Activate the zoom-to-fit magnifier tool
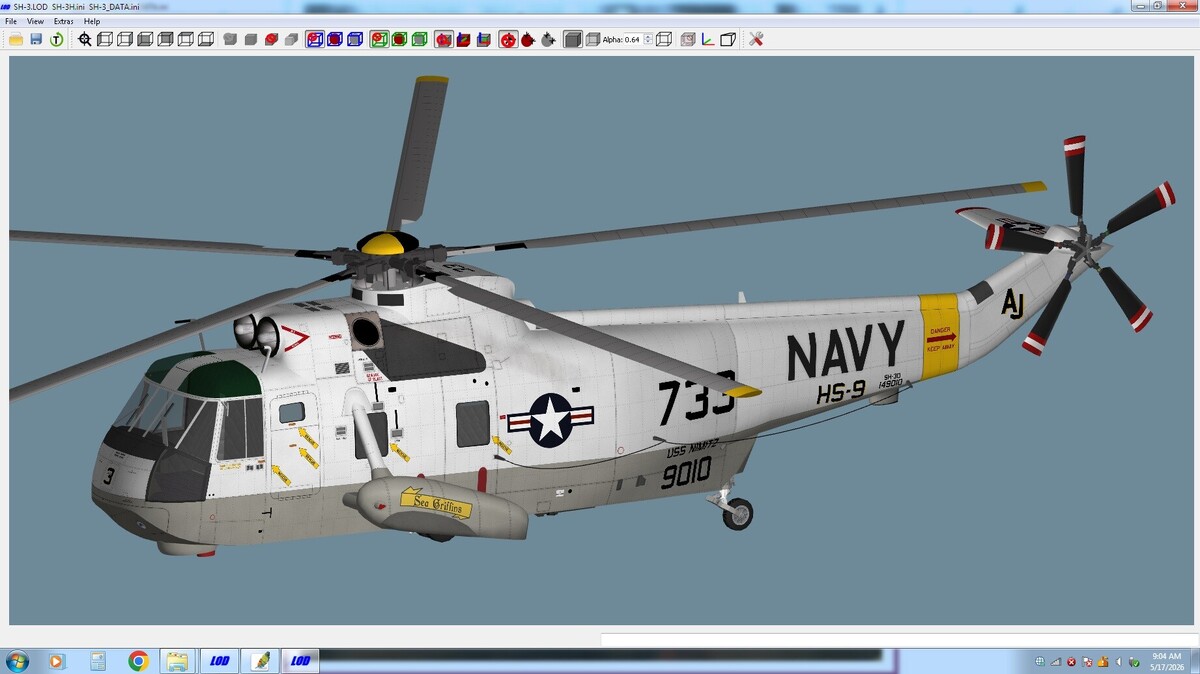Viewport: 1200px width, 674px height. [85, 39]
